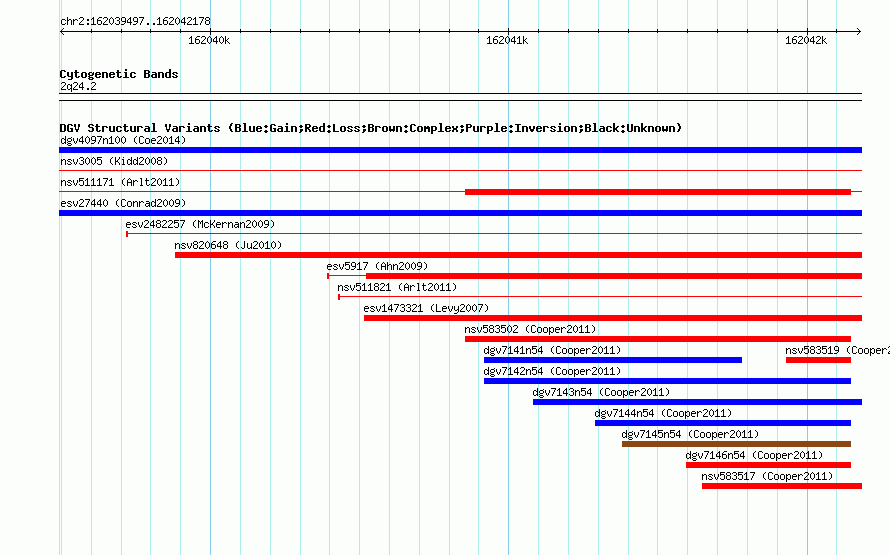This screenshot has height=555, width=890.
Task: Click the 162041k ruler position label
Action: (x=507, y=40)
